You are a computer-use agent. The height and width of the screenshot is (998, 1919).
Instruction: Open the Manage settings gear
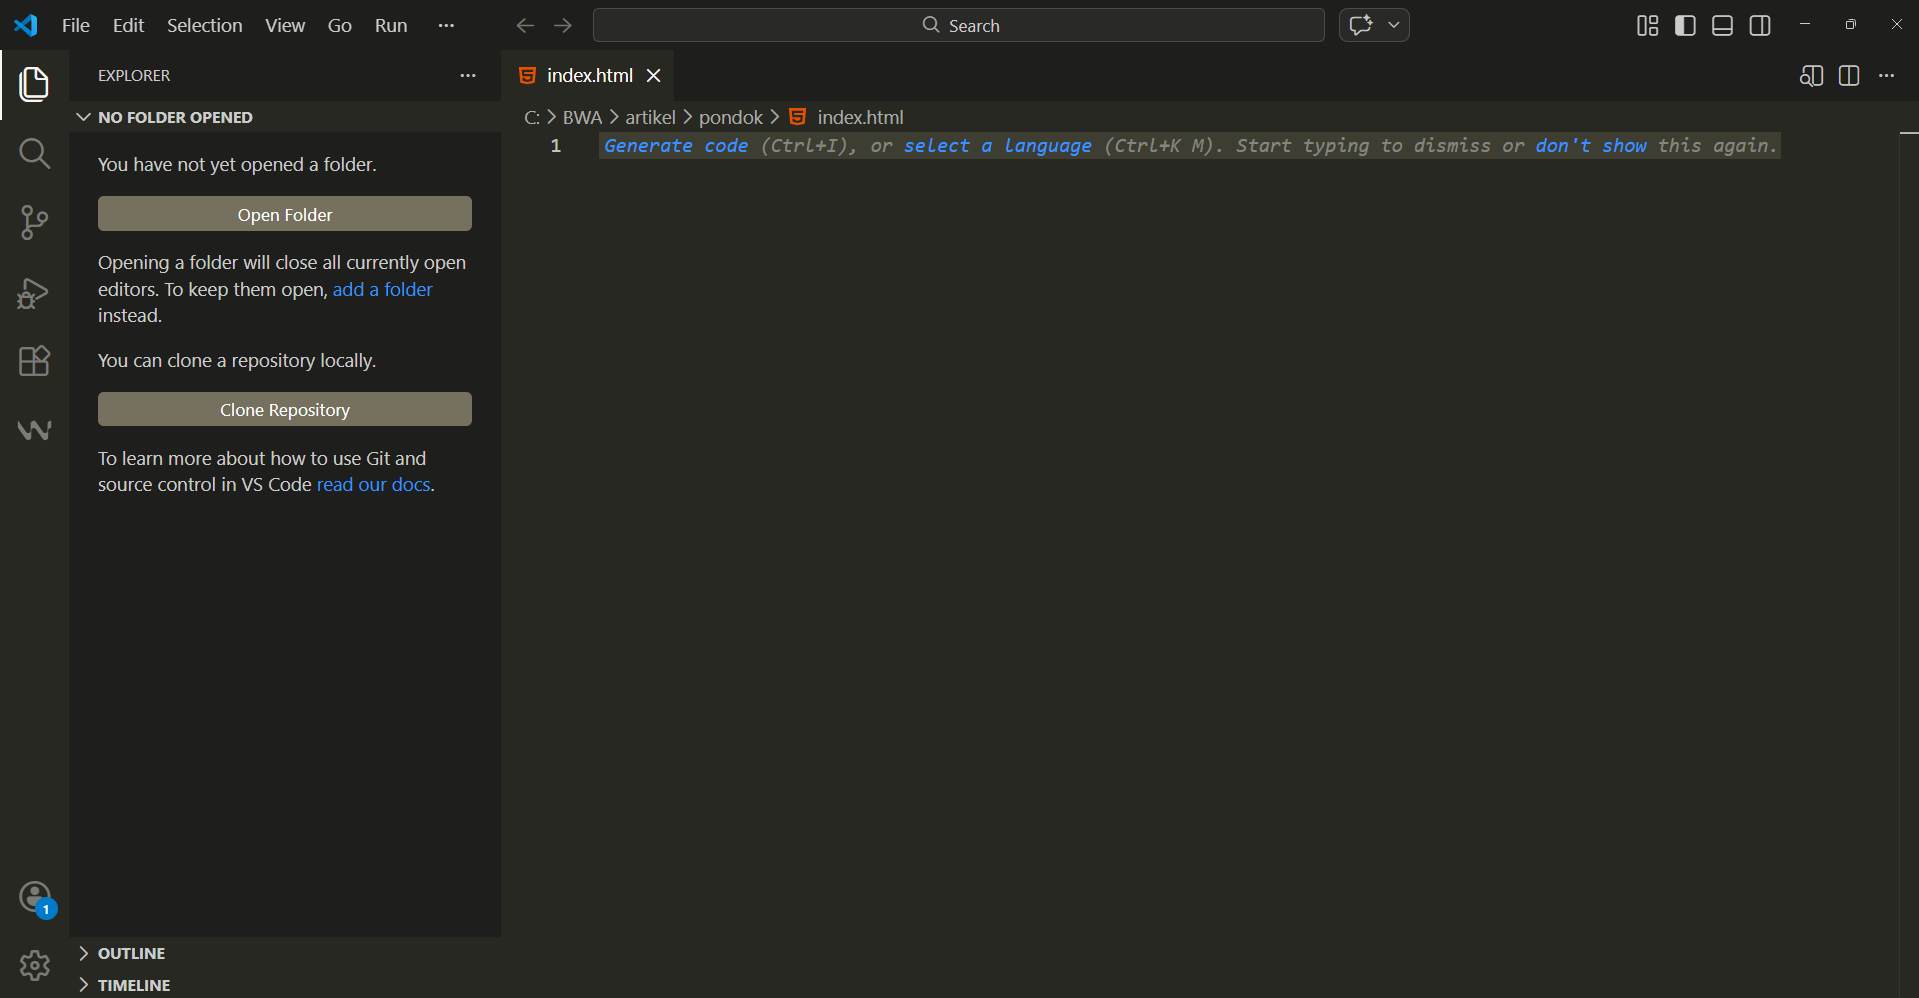[x=35, y=965]
